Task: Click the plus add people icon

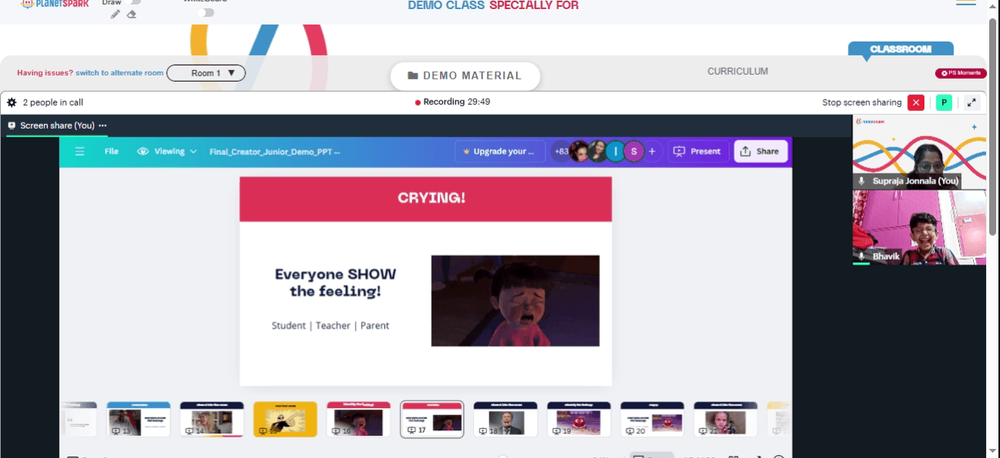Action: click(x=652, y=151)
